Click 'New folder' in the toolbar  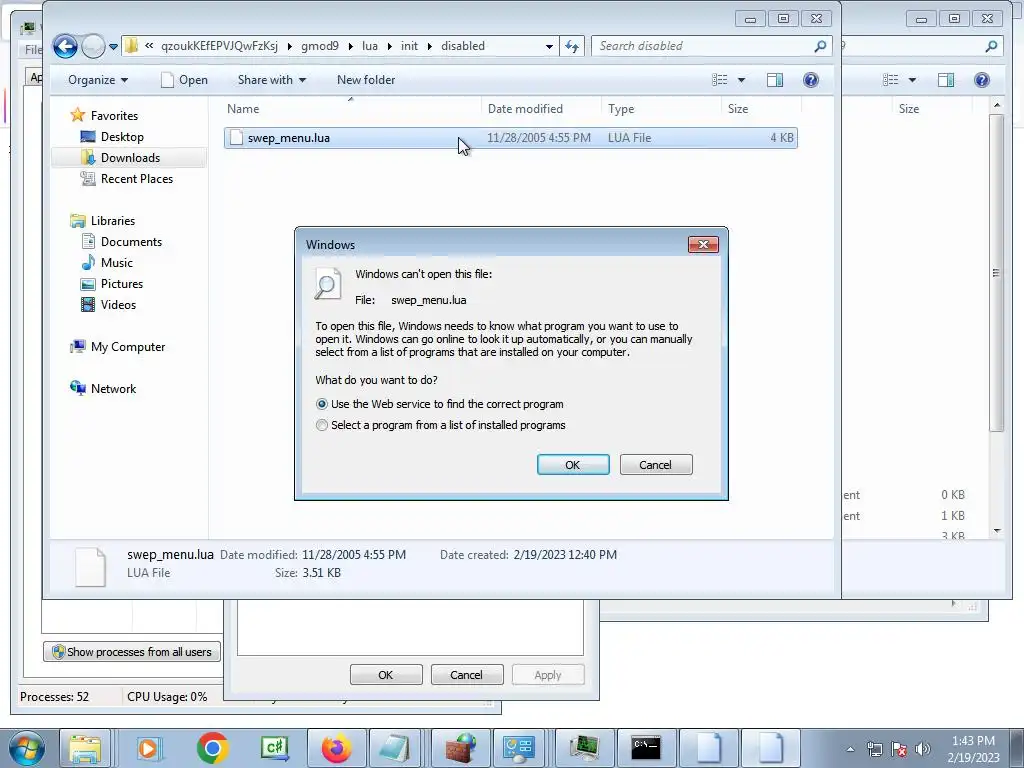(366, 80)
